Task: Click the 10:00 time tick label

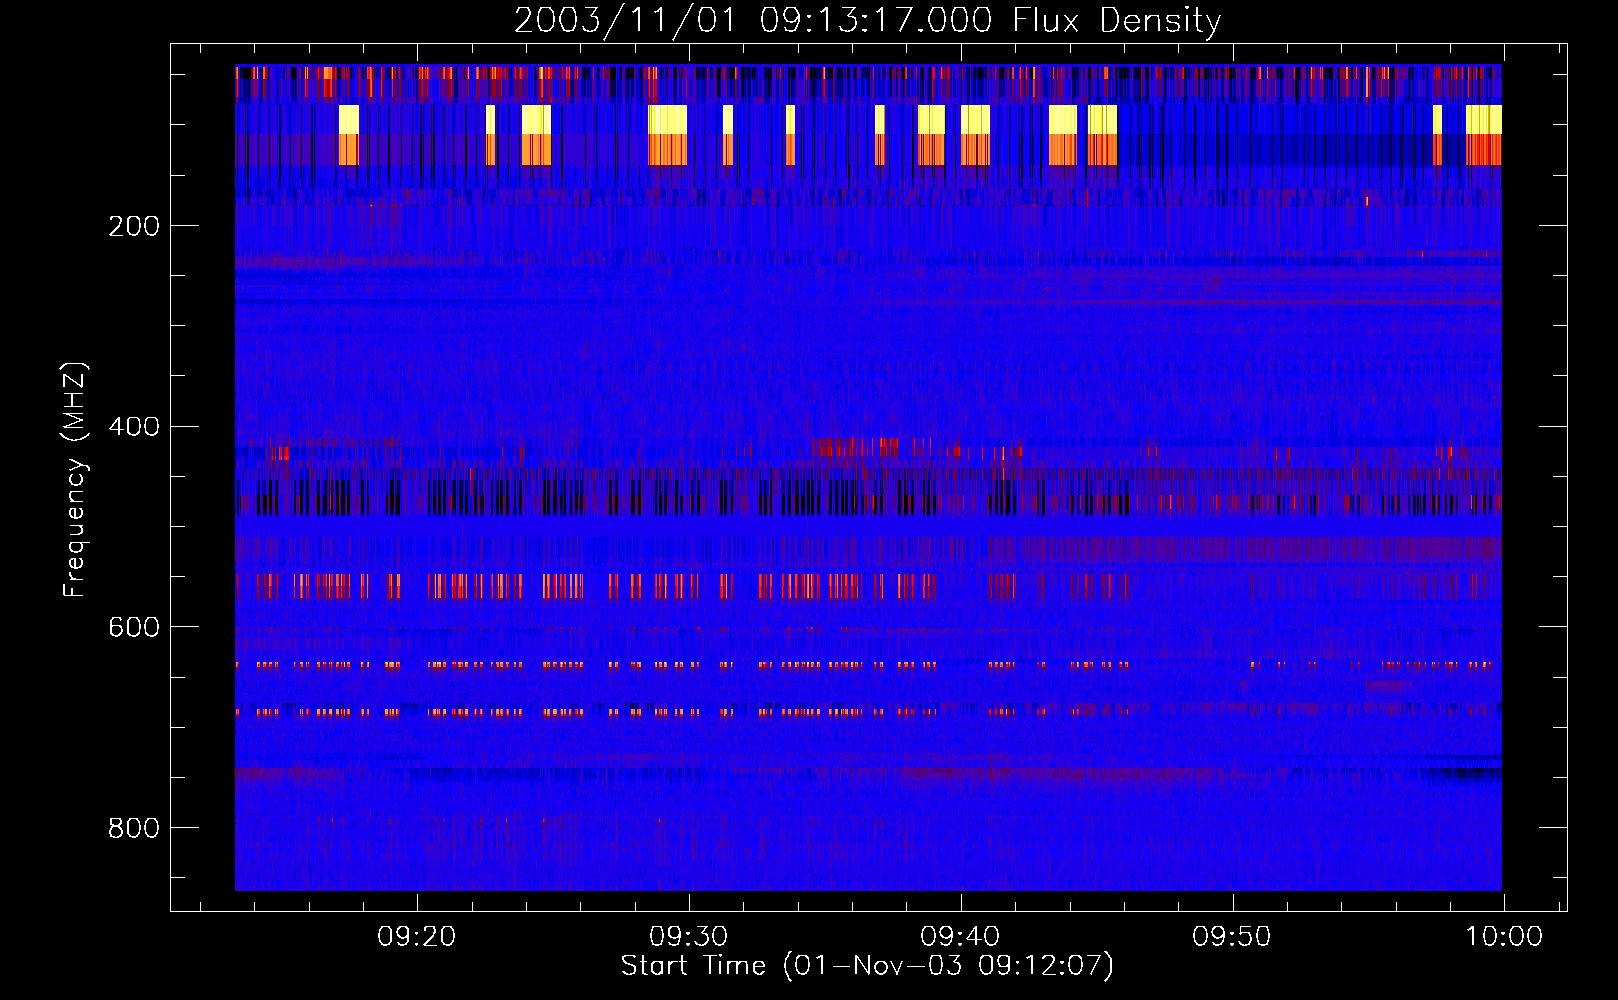Action: point(1504,937)
